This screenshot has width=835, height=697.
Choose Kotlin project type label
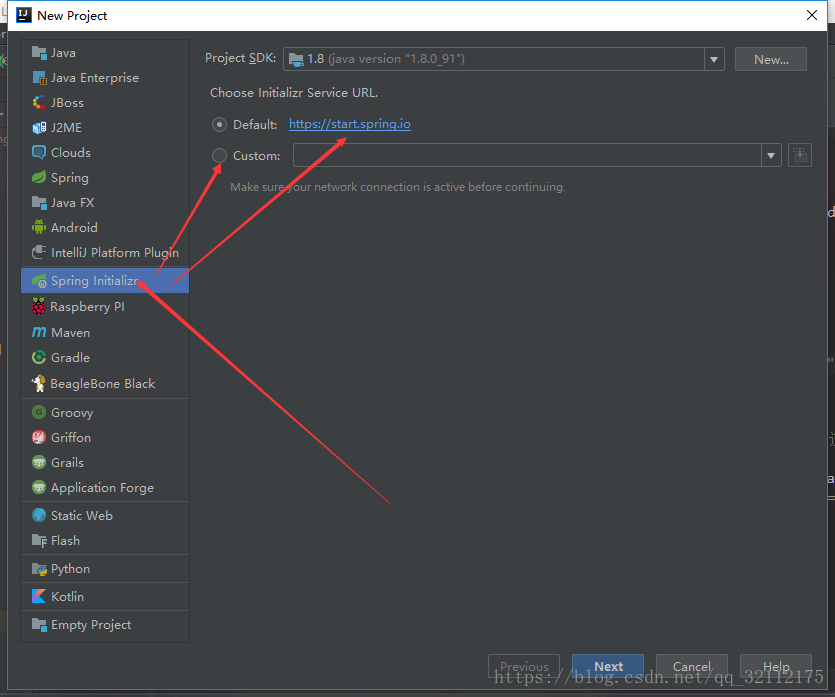click(67, 596)
